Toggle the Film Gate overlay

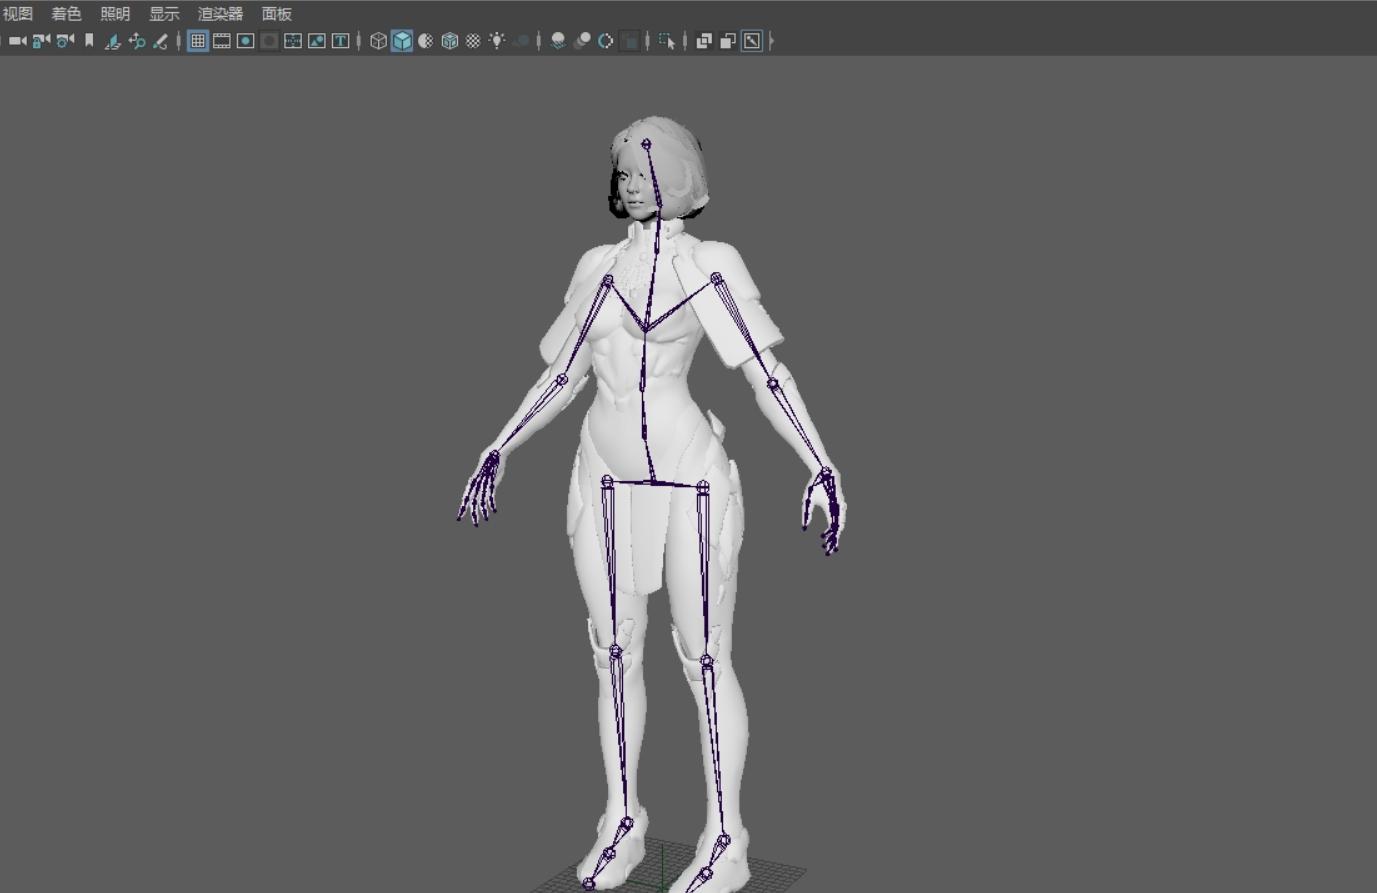[x=222, y=41]
